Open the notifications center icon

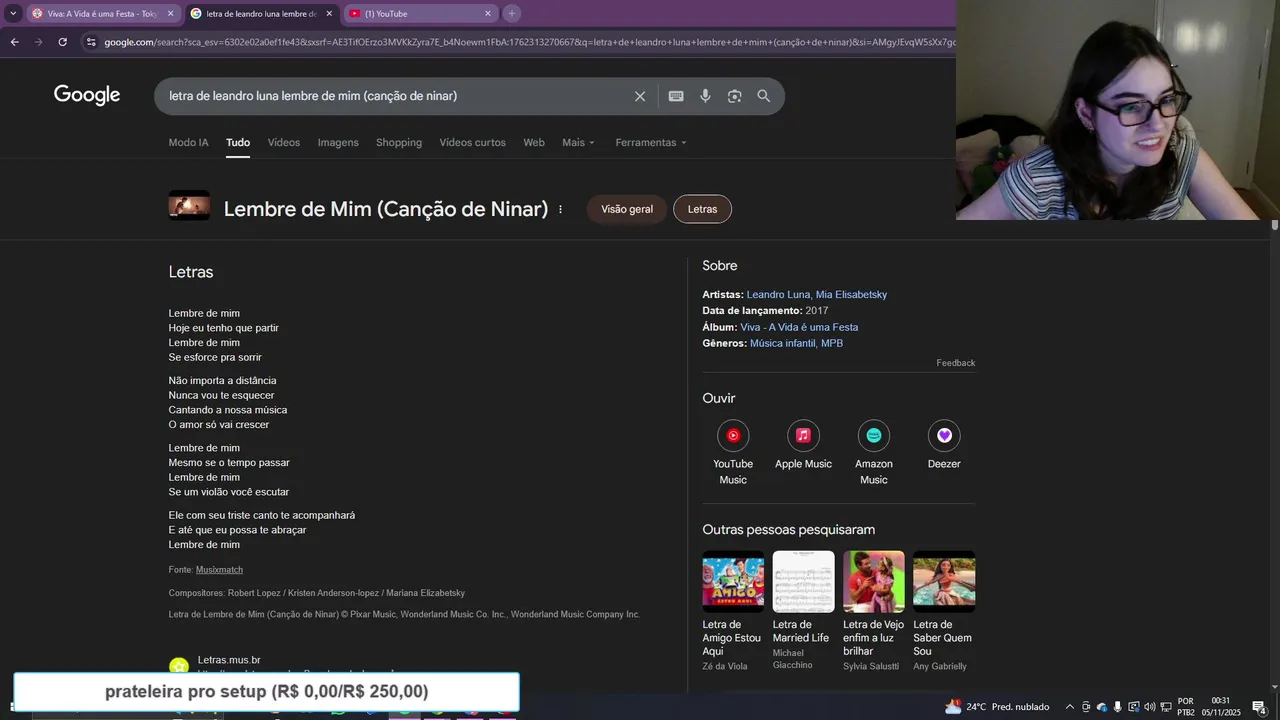pos(1259,707)
